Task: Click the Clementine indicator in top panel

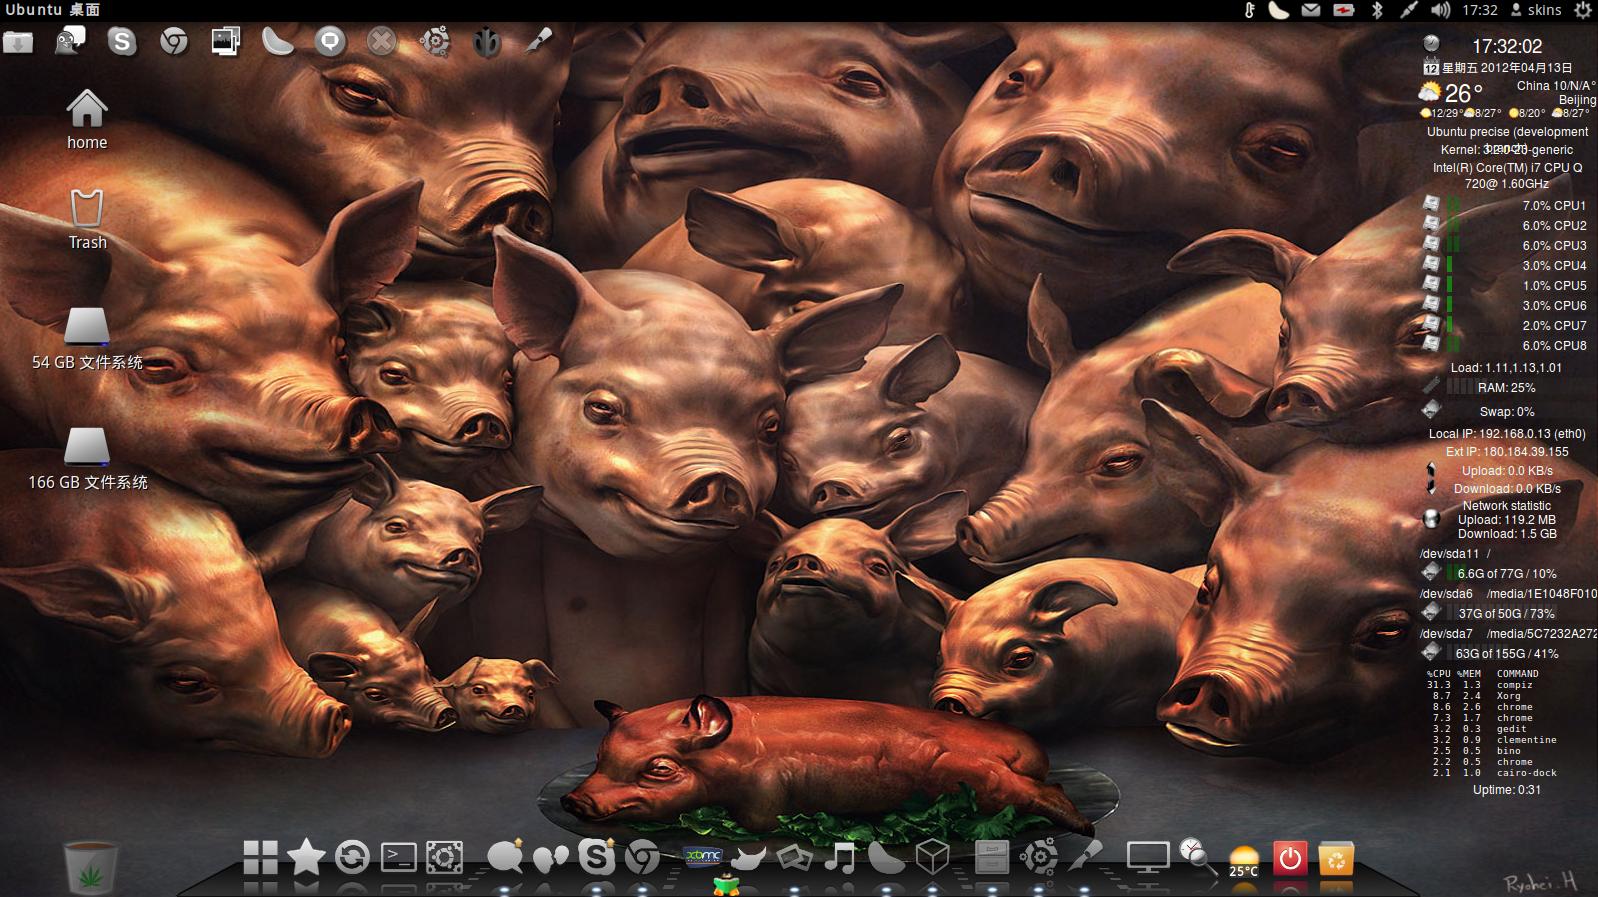Action: pos(1278,10)
